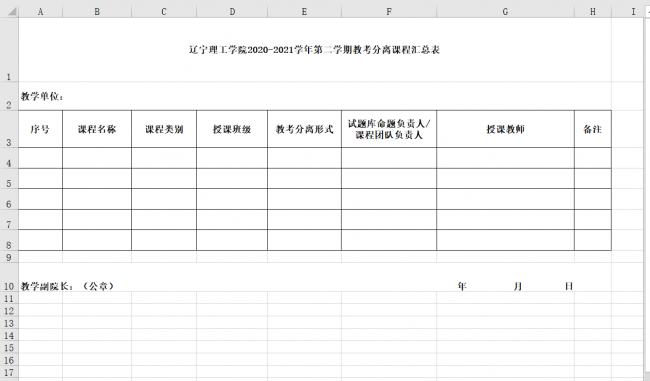Select column F header
650x381 pixels.
coord(389,12)
